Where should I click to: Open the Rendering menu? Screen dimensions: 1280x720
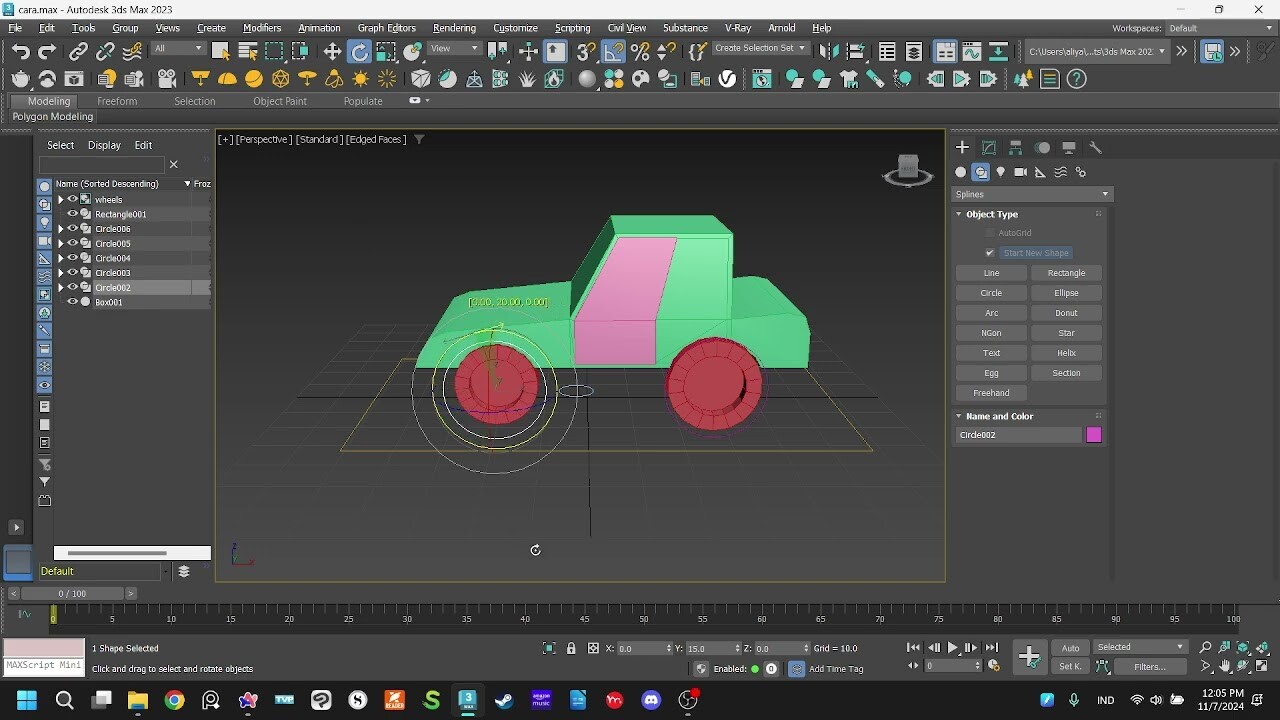coord(454,28)
